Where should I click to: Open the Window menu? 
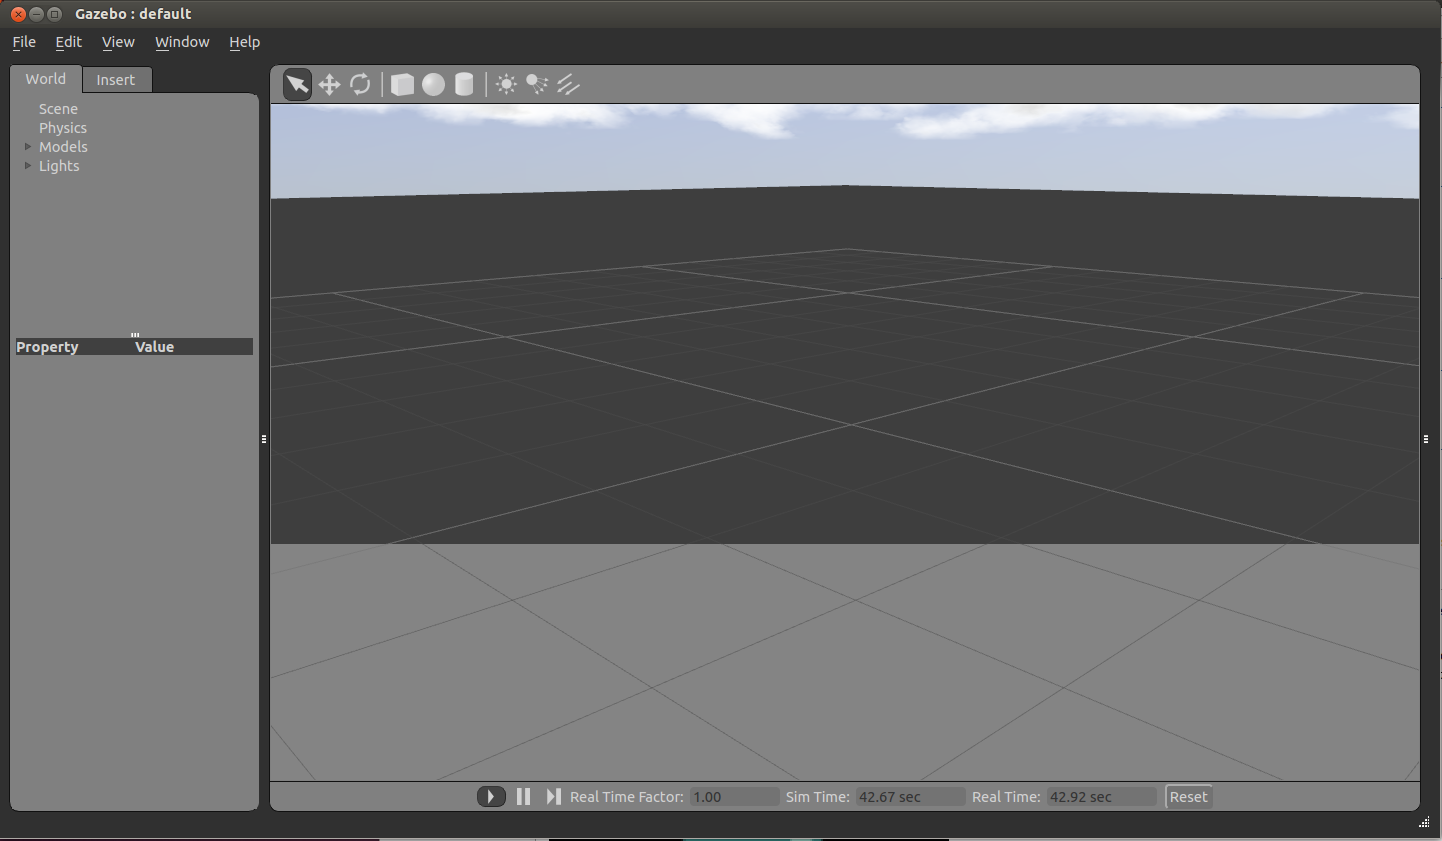coord(182,42)
